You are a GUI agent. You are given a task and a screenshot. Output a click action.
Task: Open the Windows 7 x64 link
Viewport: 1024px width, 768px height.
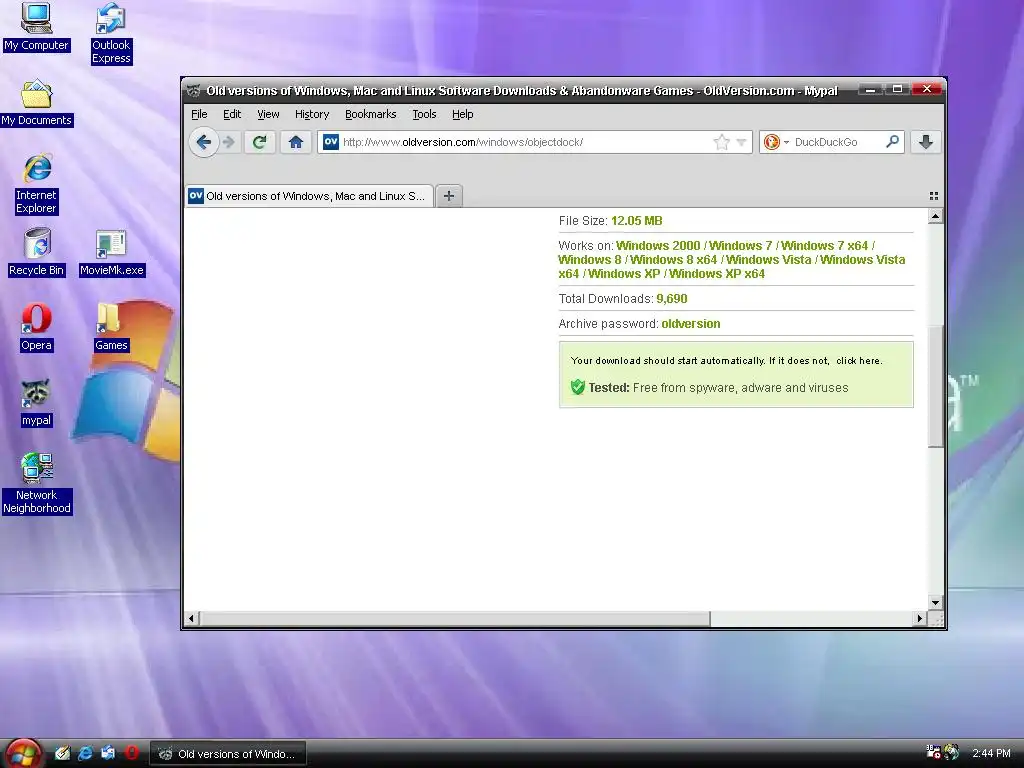point(824,246)
